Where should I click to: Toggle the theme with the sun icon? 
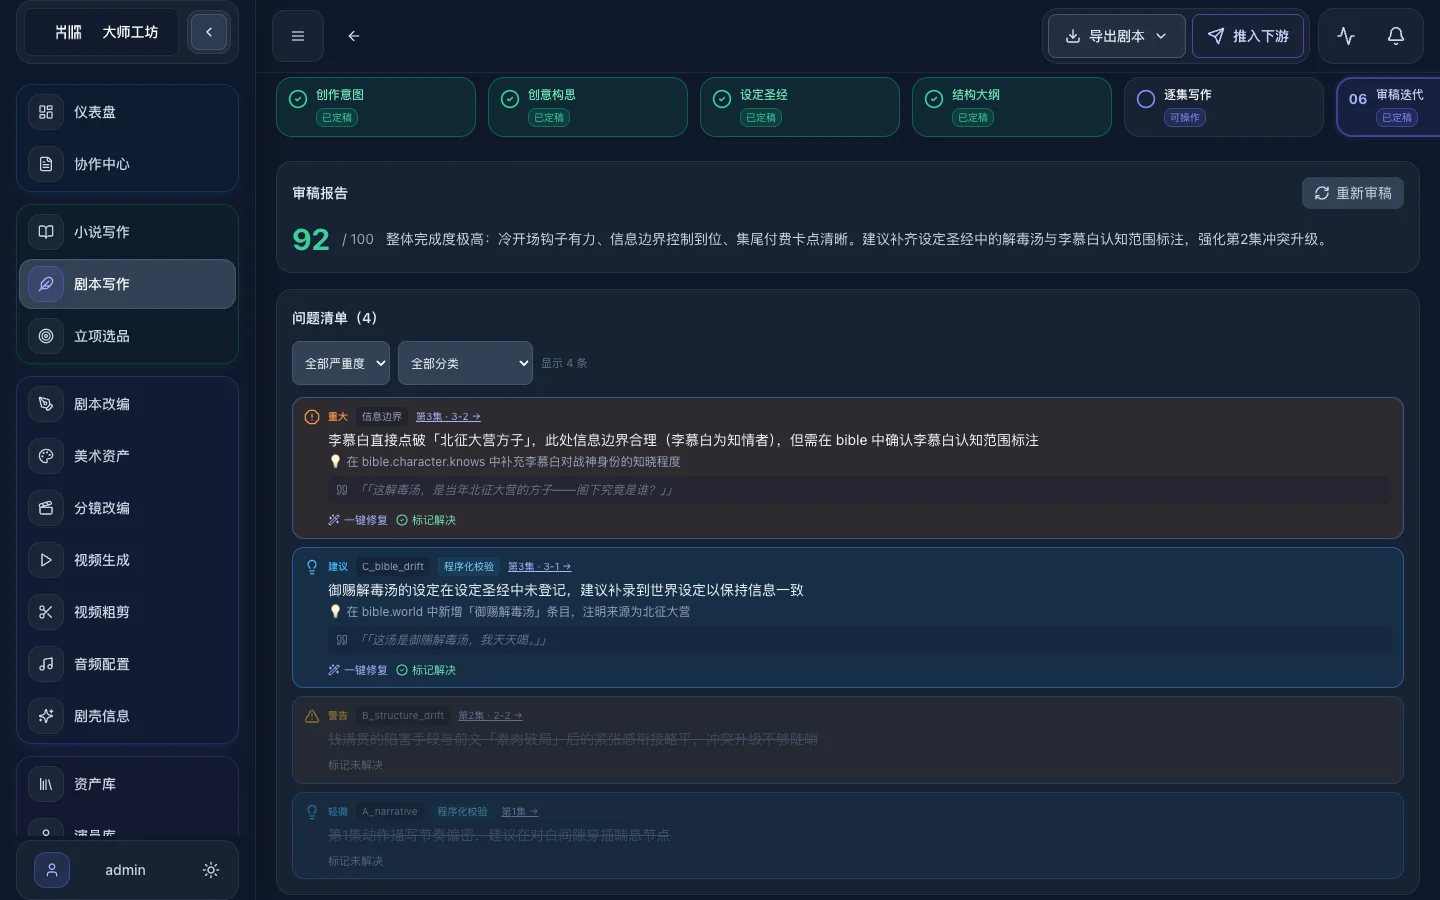coord(211,870)
